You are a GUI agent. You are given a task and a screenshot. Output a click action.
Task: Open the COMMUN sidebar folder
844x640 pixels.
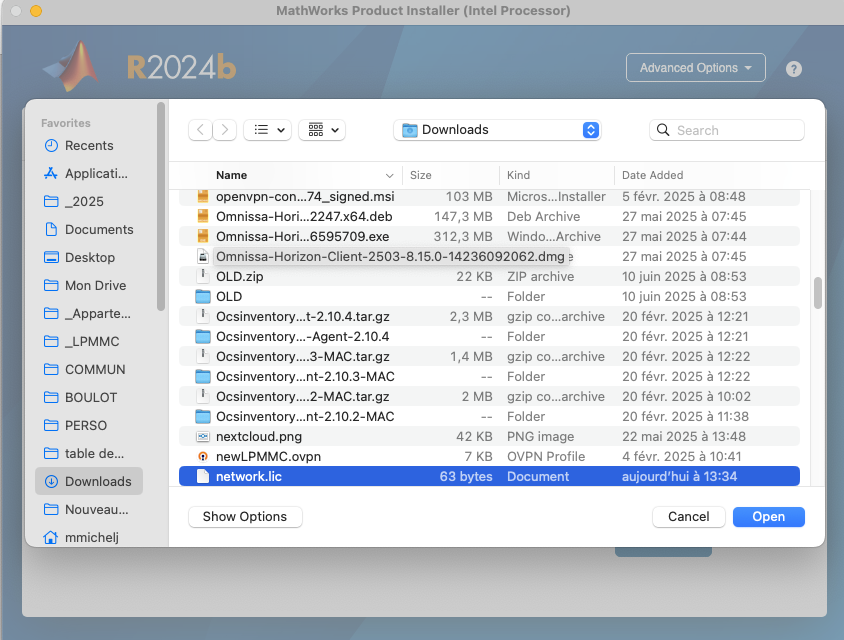(x=89, y=369)
